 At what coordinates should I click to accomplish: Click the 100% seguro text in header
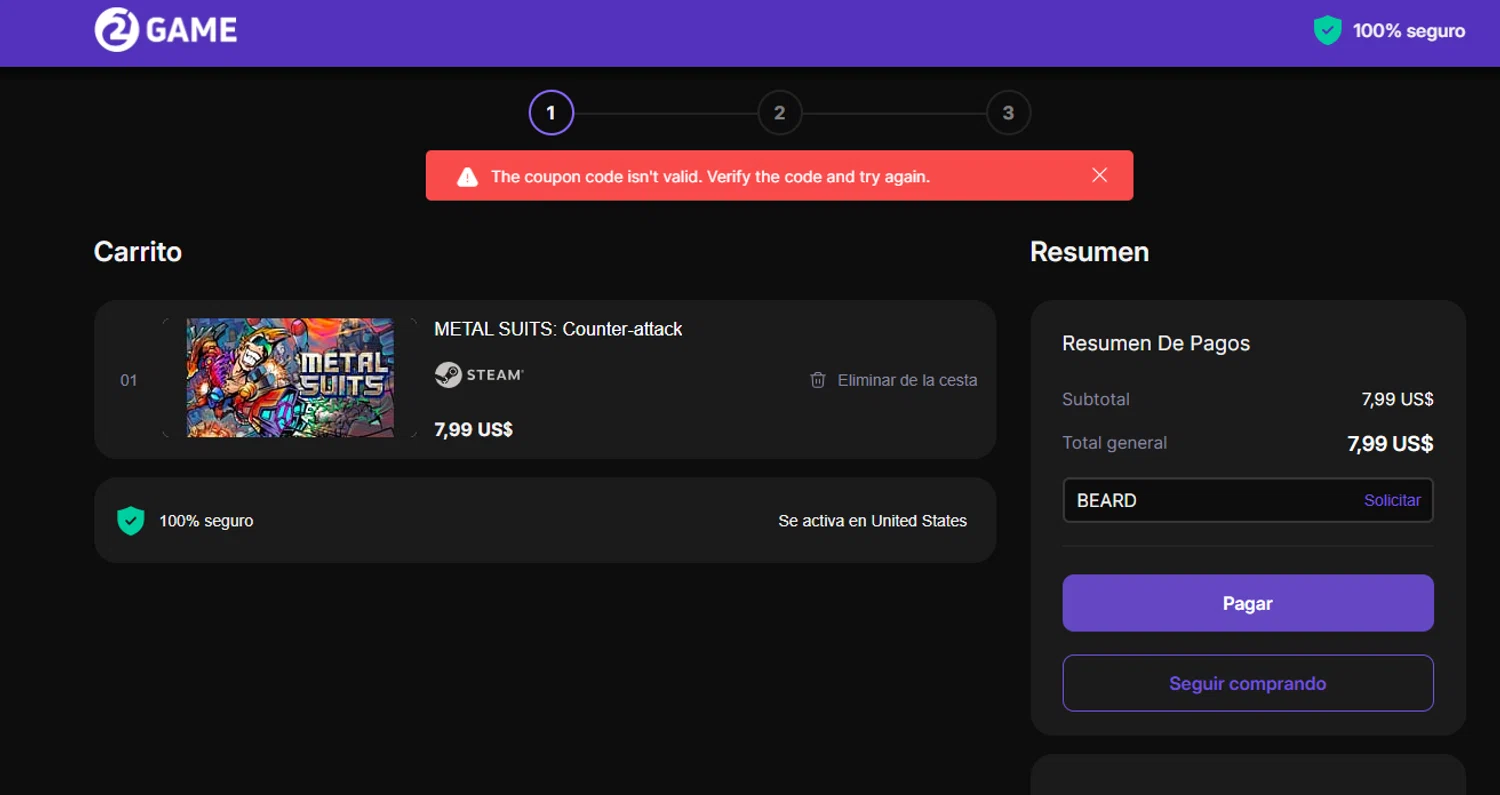(x=1409, y=31)
